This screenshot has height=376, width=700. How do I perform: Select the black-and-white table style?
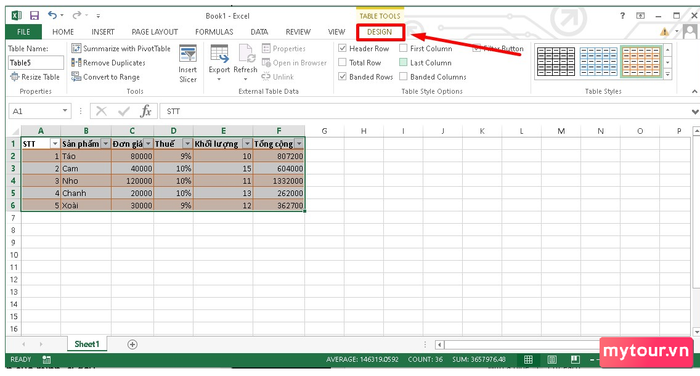(556, 61)
